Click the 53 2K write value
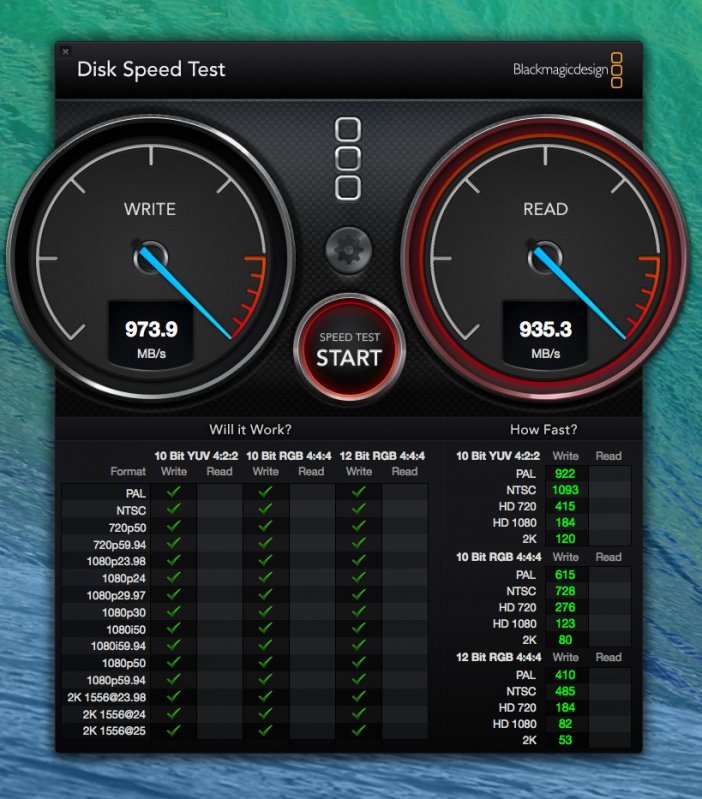Viewport: 702px width, 799px height. click(x=565, y=740)
